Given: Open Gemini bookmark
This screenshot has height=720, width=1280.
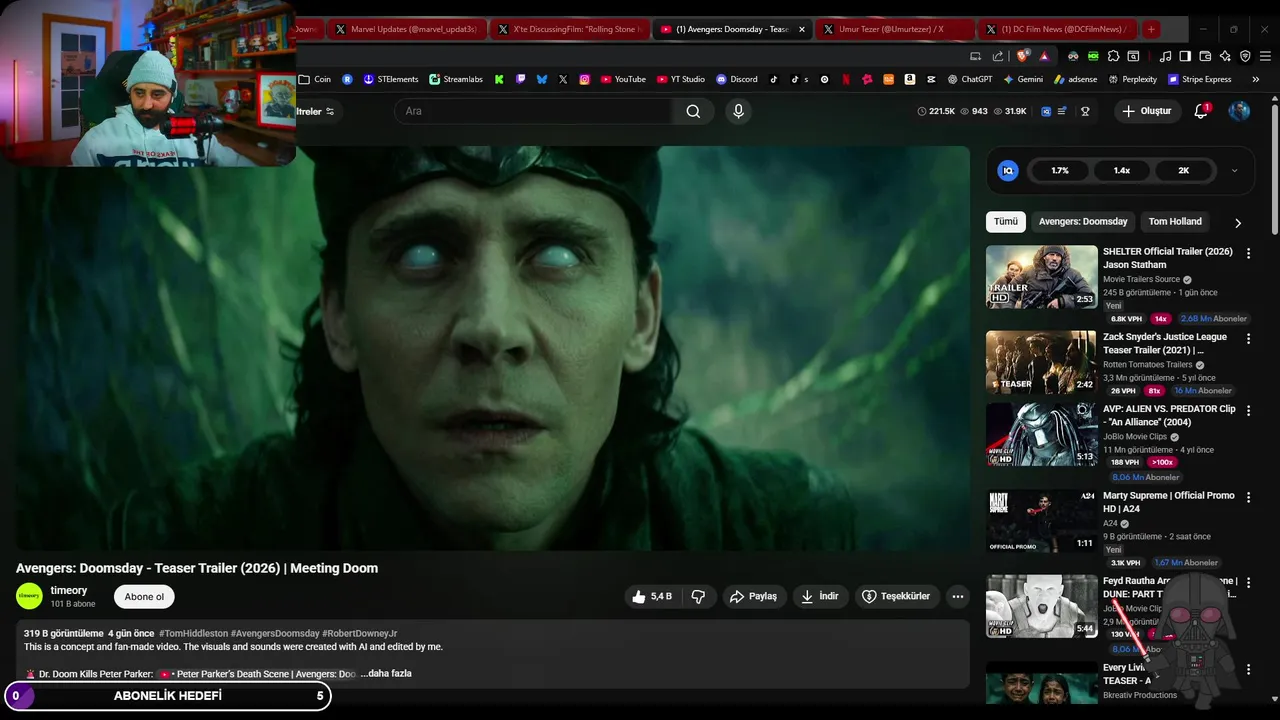Looking at the screenshot, I should [x=1023, y=79].
